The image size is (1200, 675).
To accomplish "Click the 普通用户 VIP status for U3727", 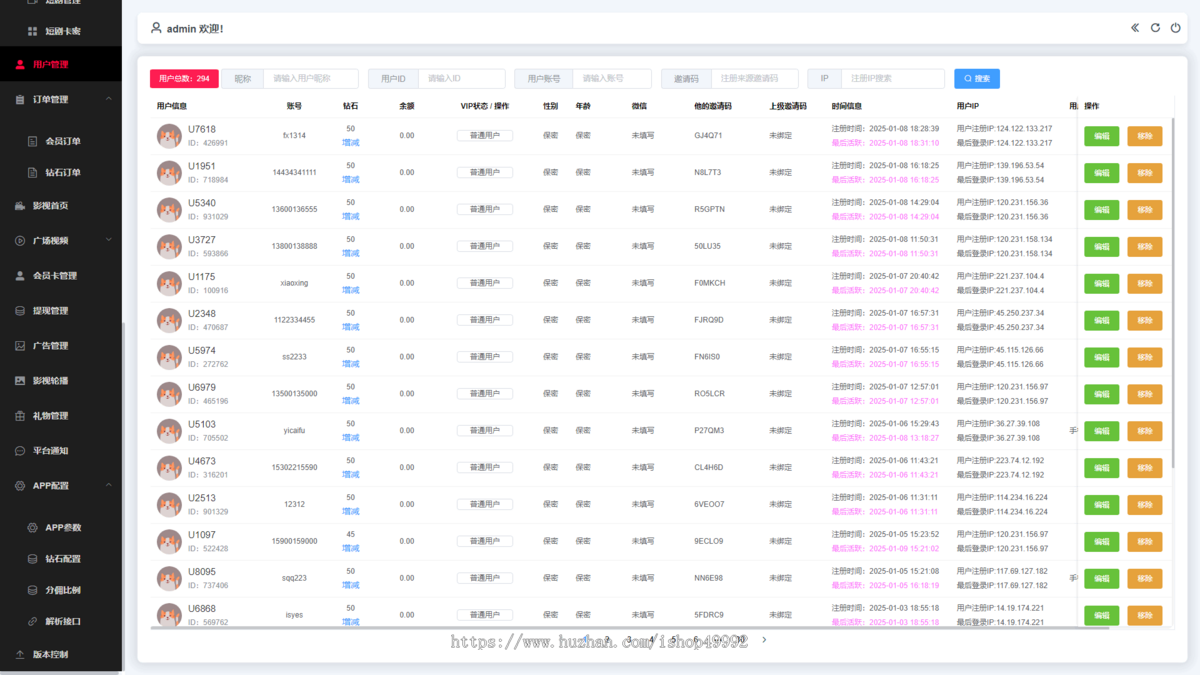I will click(x=485, y=246).
